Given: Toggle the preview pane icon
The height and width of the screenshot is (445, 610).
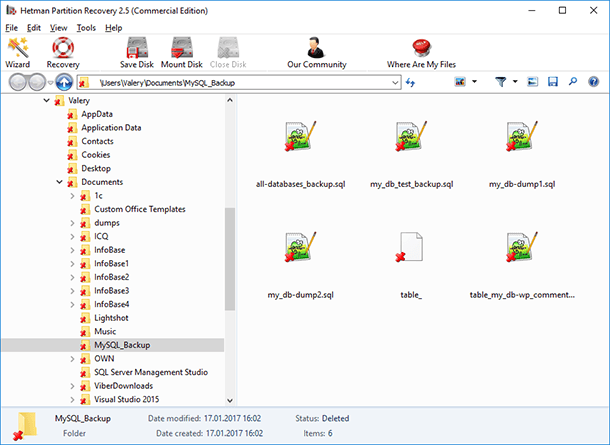Looking at the screenshot, I should [x=532, y=82].
